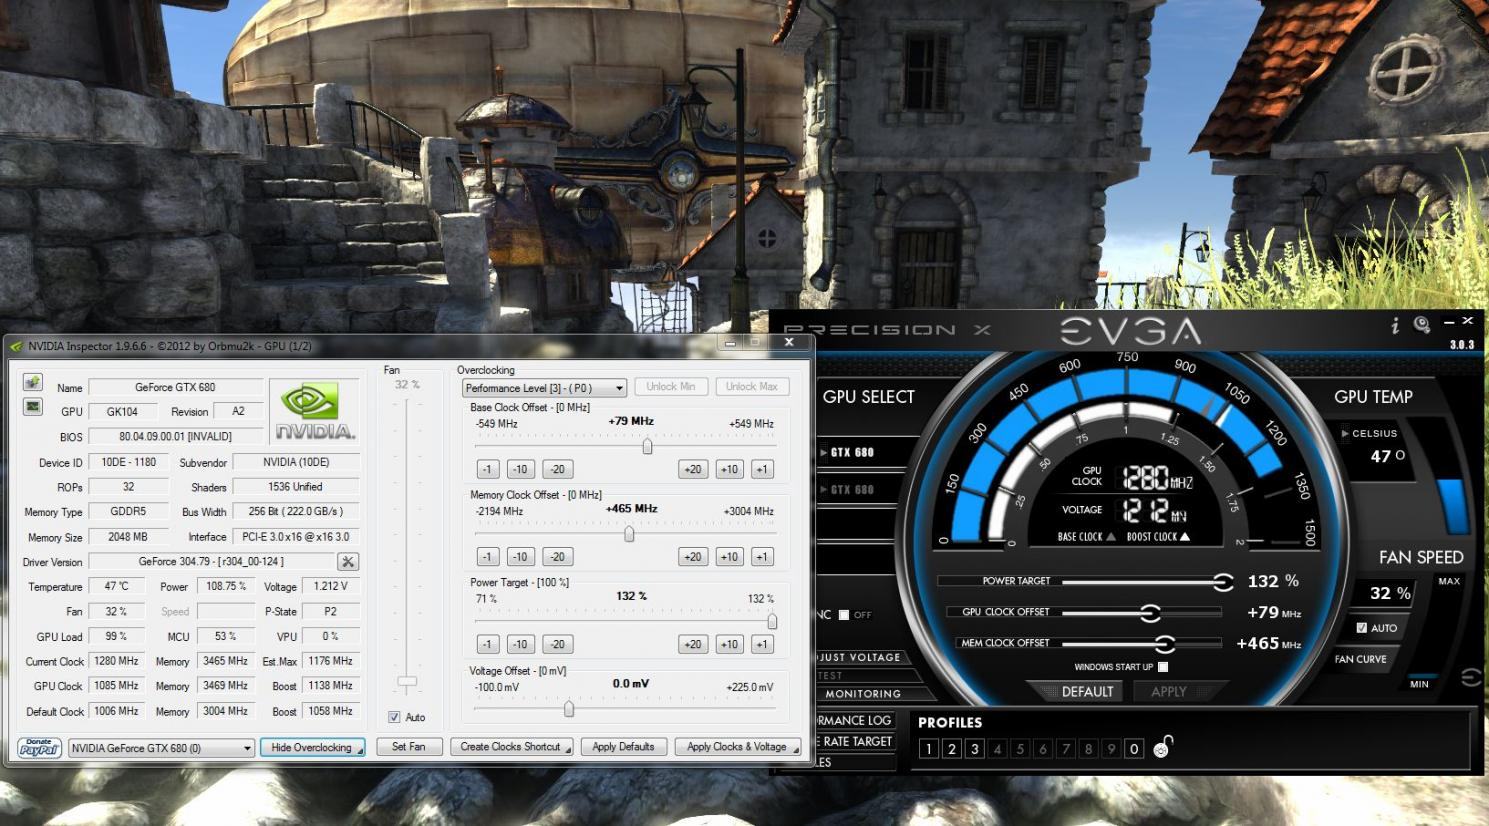Screen dimensions: 1489x826
Task: Load profile 0 in Precision X
Action: click(1133, 748)
